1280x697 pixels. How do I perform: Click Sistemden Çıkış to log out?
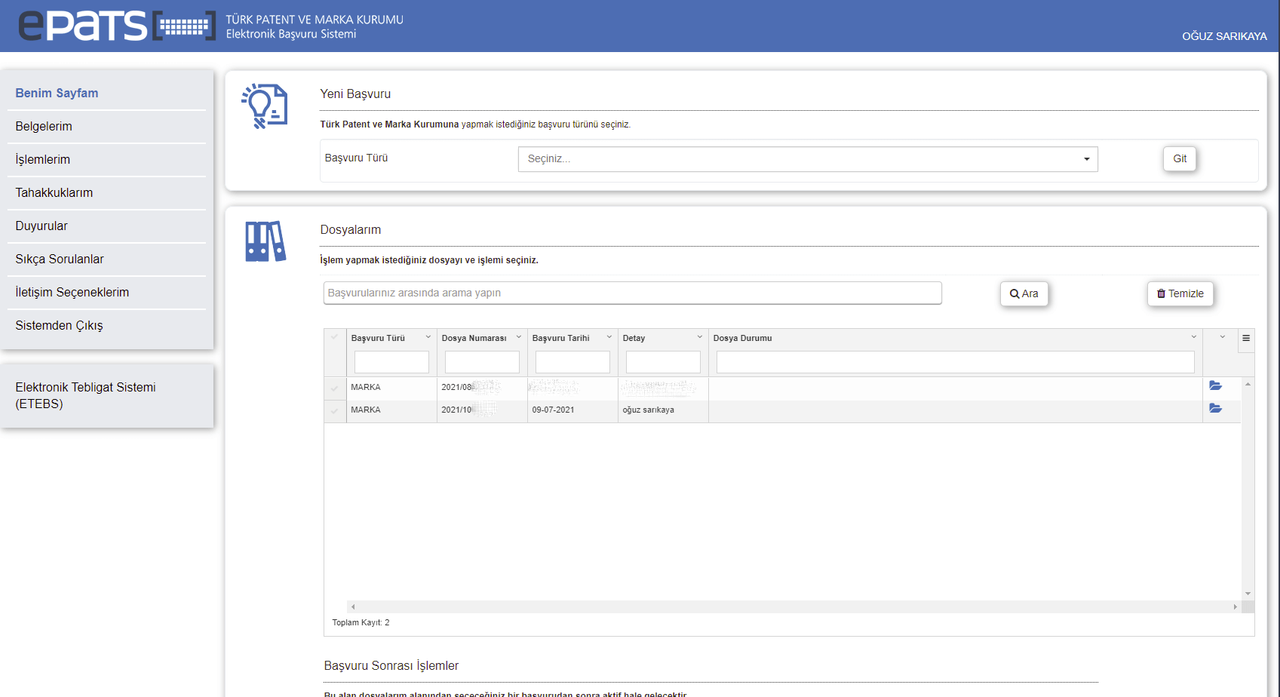(59, 325)
